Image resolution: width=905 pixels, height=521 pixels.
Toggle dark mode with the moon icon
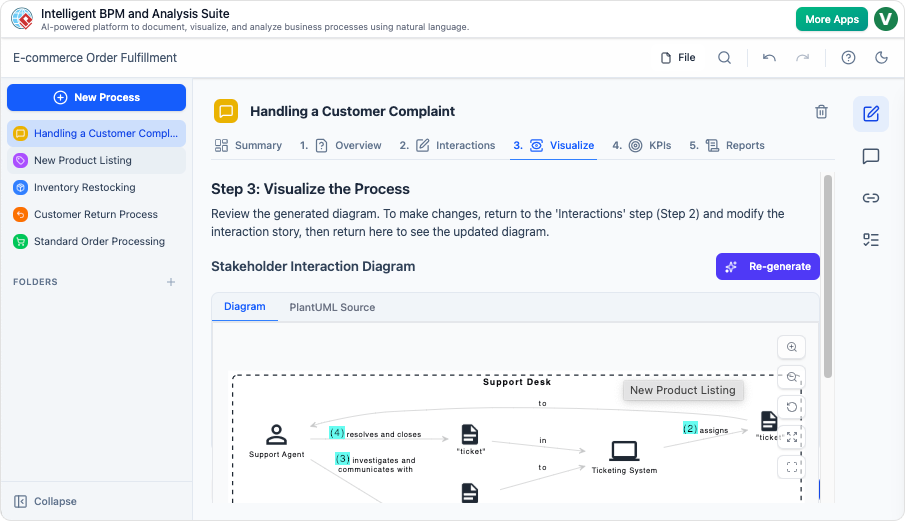[x=881, y=58]
